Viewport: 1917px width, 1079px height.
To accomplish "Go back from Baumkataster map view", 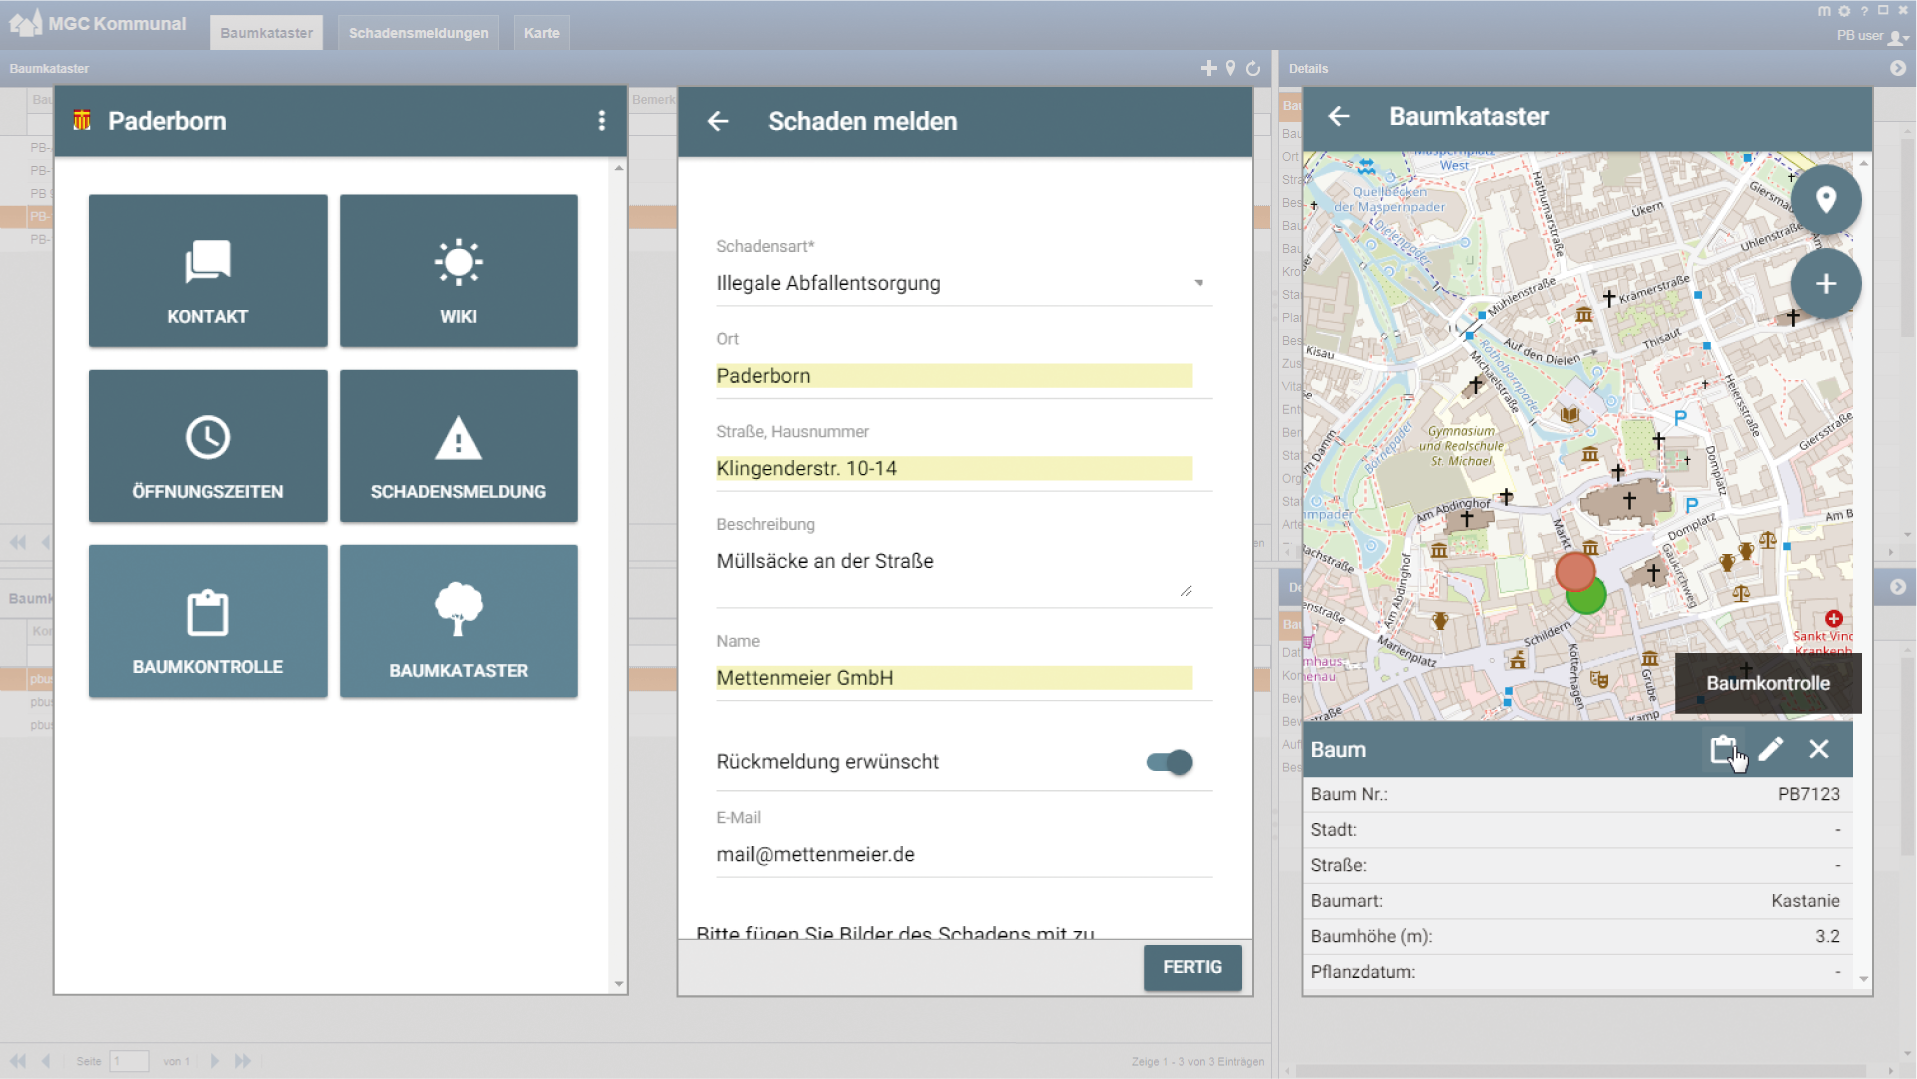I will 1339,117.
